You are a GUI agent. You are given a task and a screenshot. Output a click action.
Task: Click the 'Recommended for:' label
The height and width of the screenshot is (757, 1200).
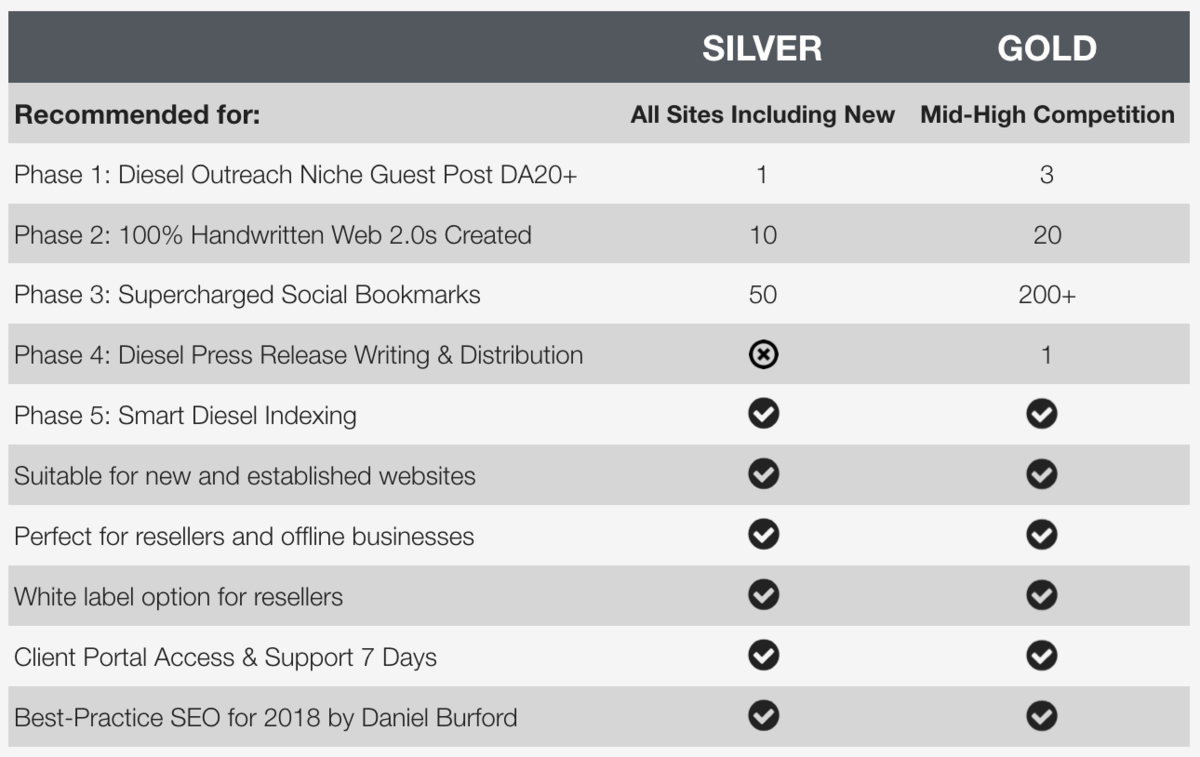tap(137, 115)
